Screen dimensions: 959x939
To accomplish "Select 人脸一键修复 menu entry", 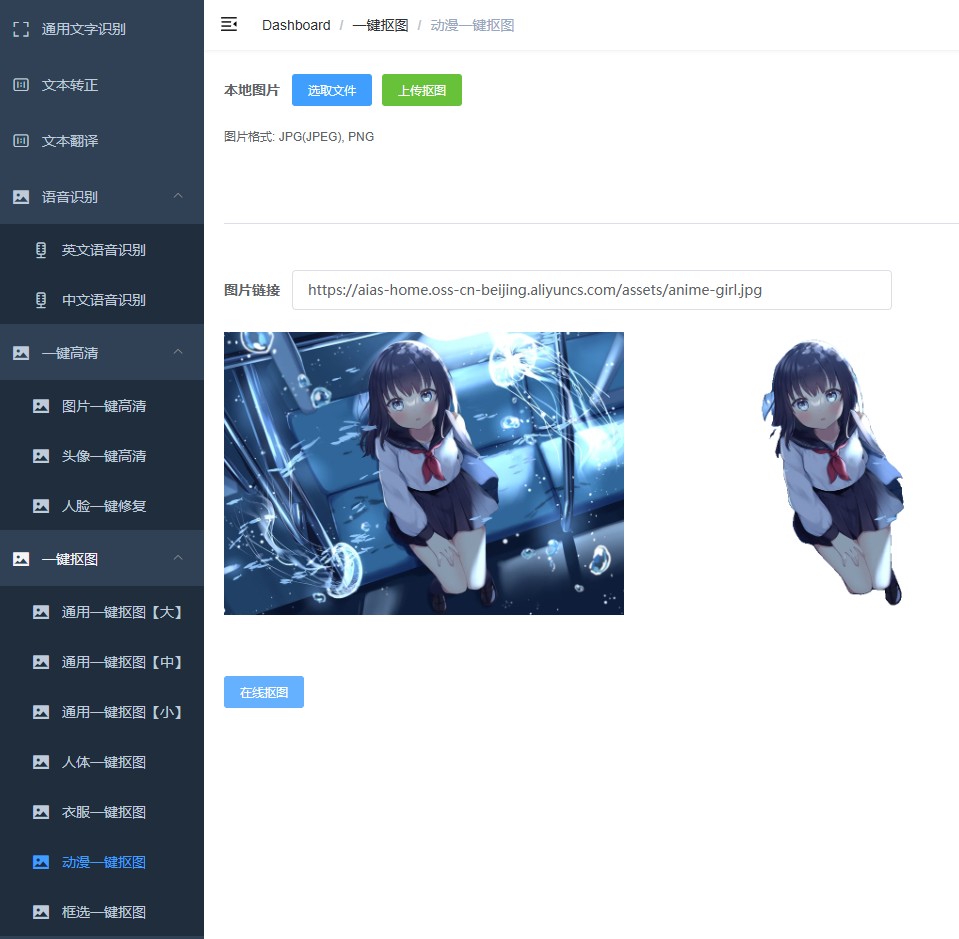I will pos(102,506).
